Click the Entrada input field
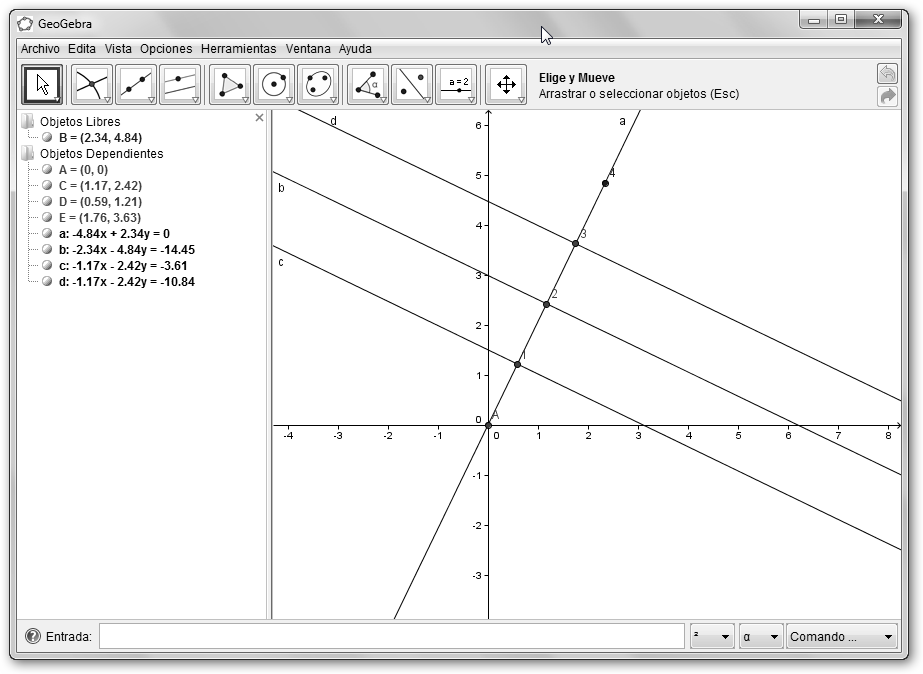This screenshot has height=674, width=923. 391,637
